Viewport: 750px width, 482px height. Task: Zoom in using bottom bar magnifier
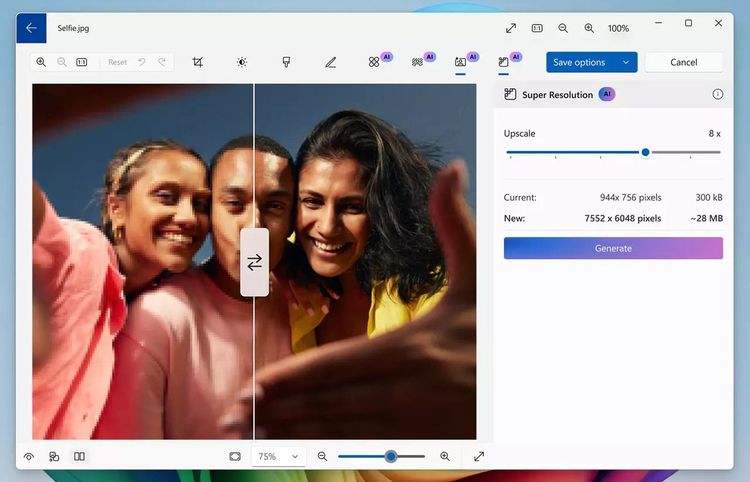445,457
